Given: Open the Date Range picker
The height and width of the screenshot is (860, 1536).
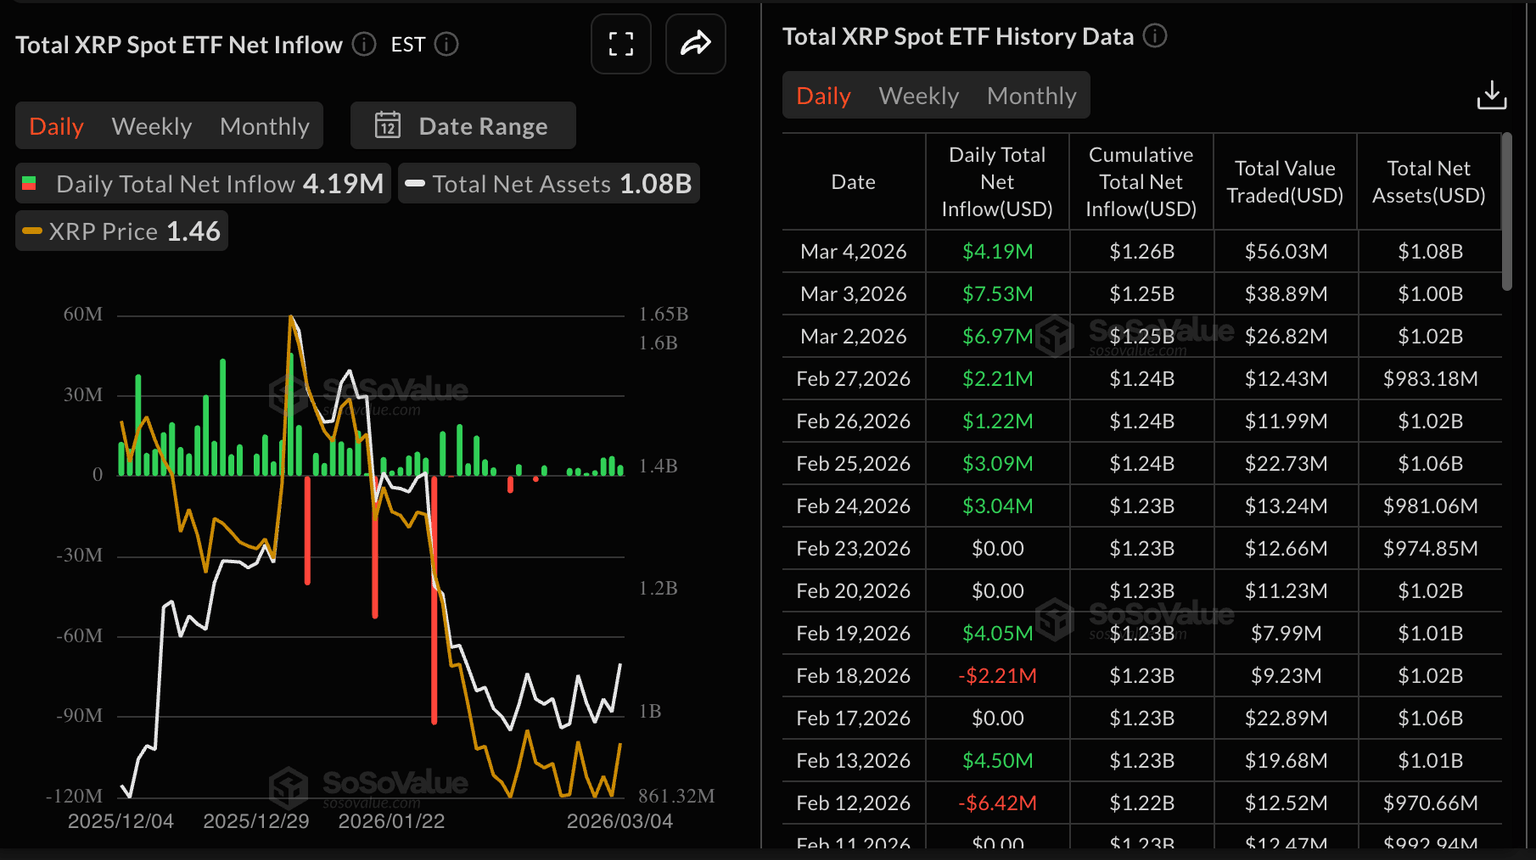Looking at the screenshot, I should (463, 126).
